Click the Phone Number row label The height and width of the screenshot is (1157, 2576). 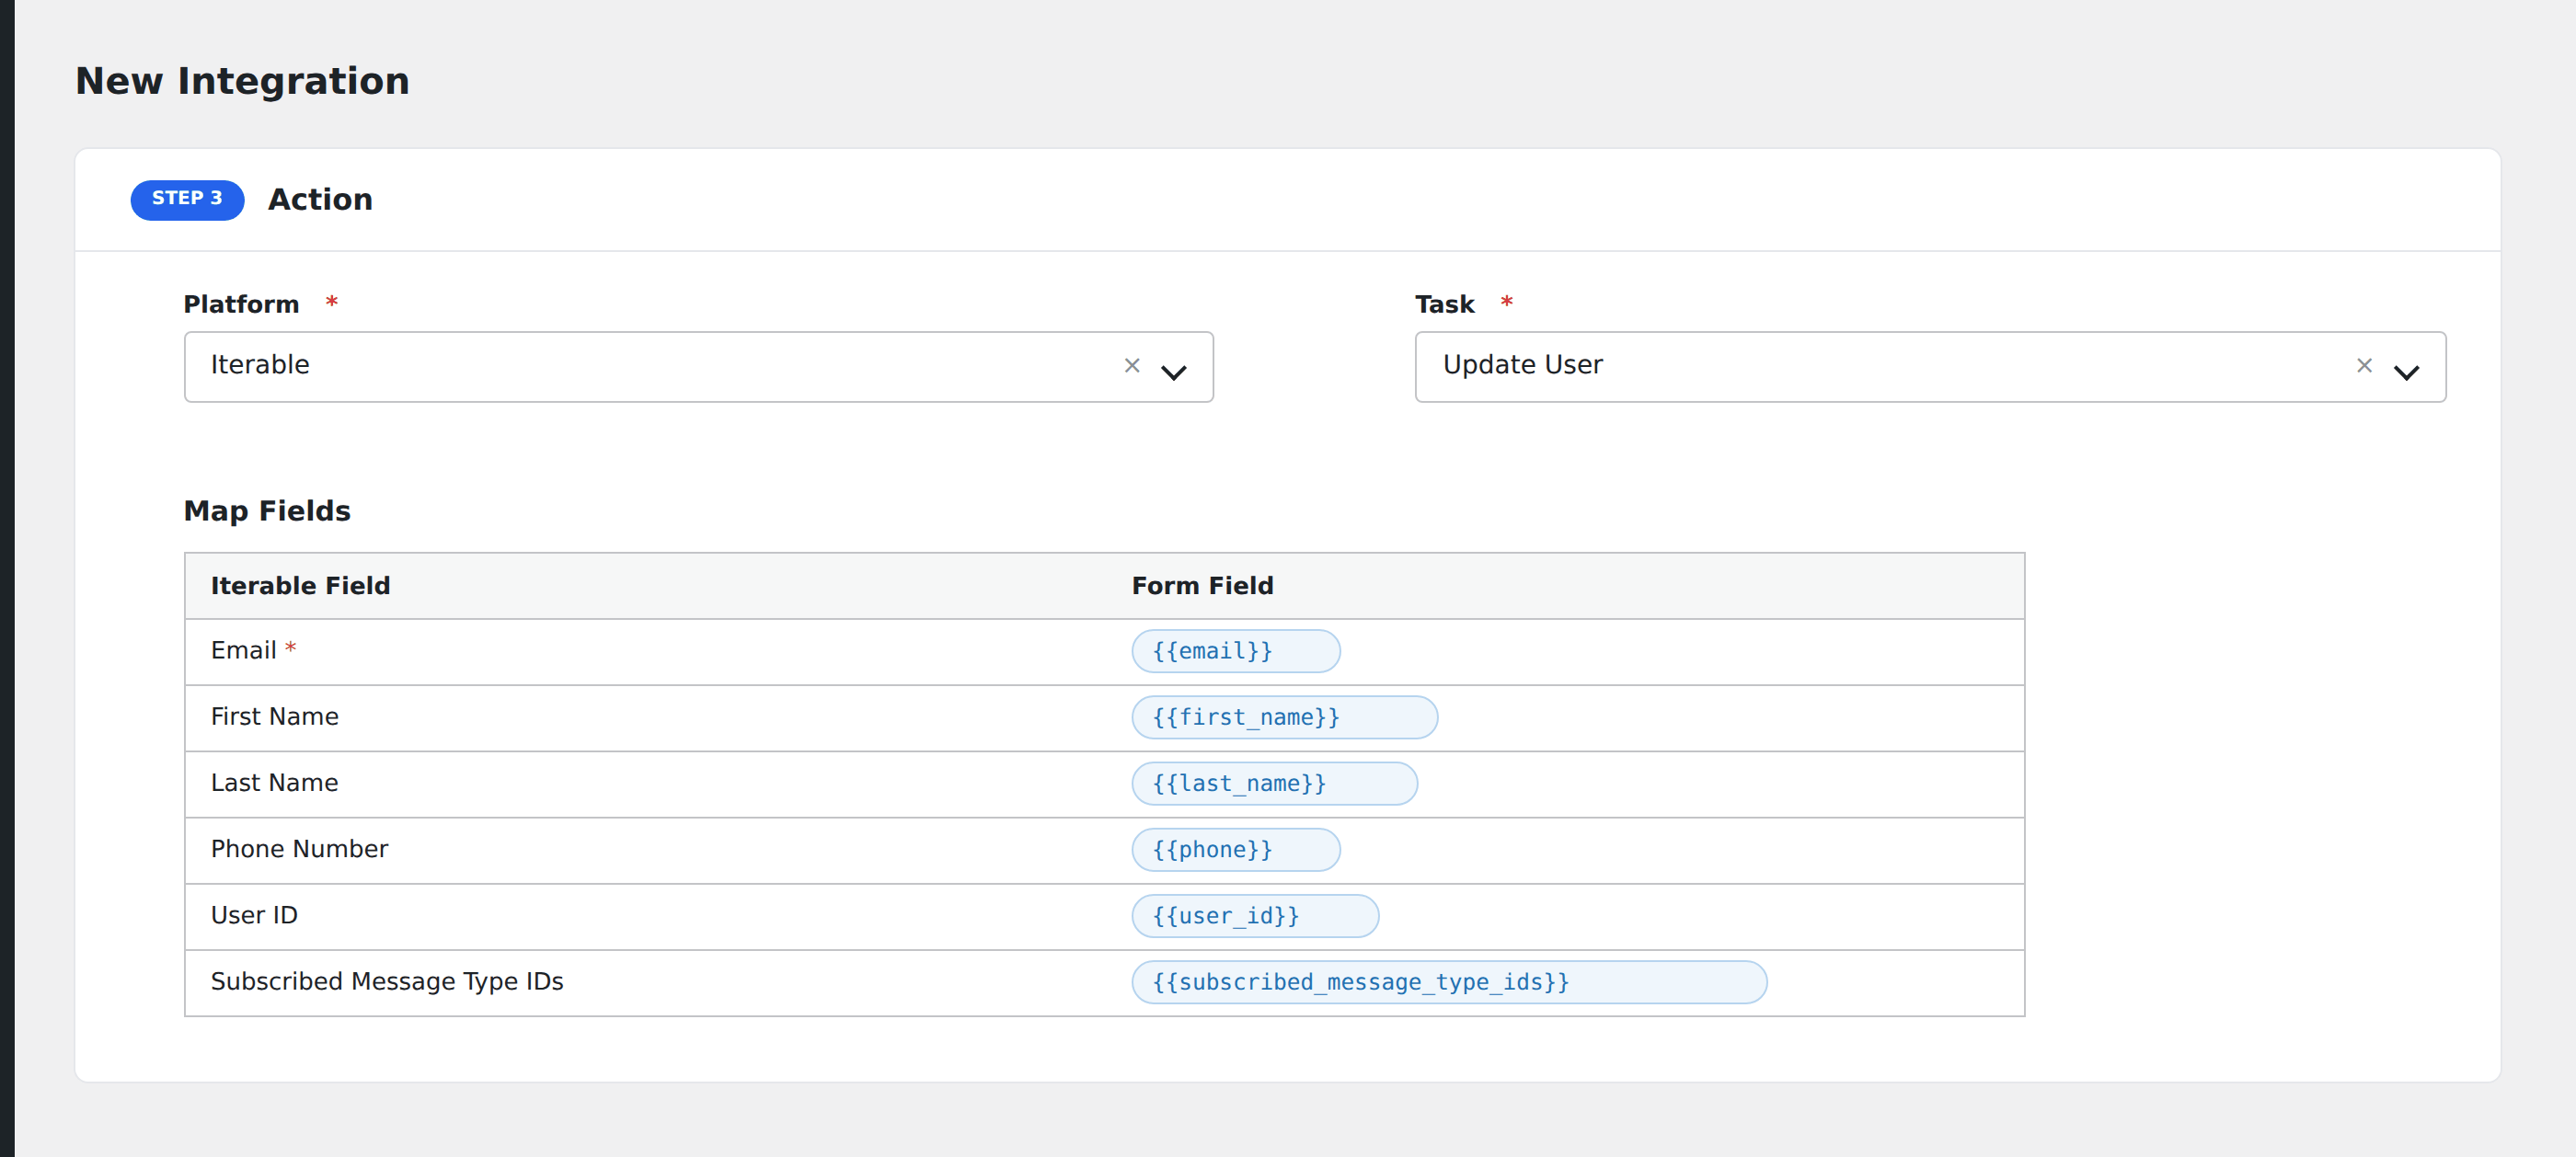[300, 848]
